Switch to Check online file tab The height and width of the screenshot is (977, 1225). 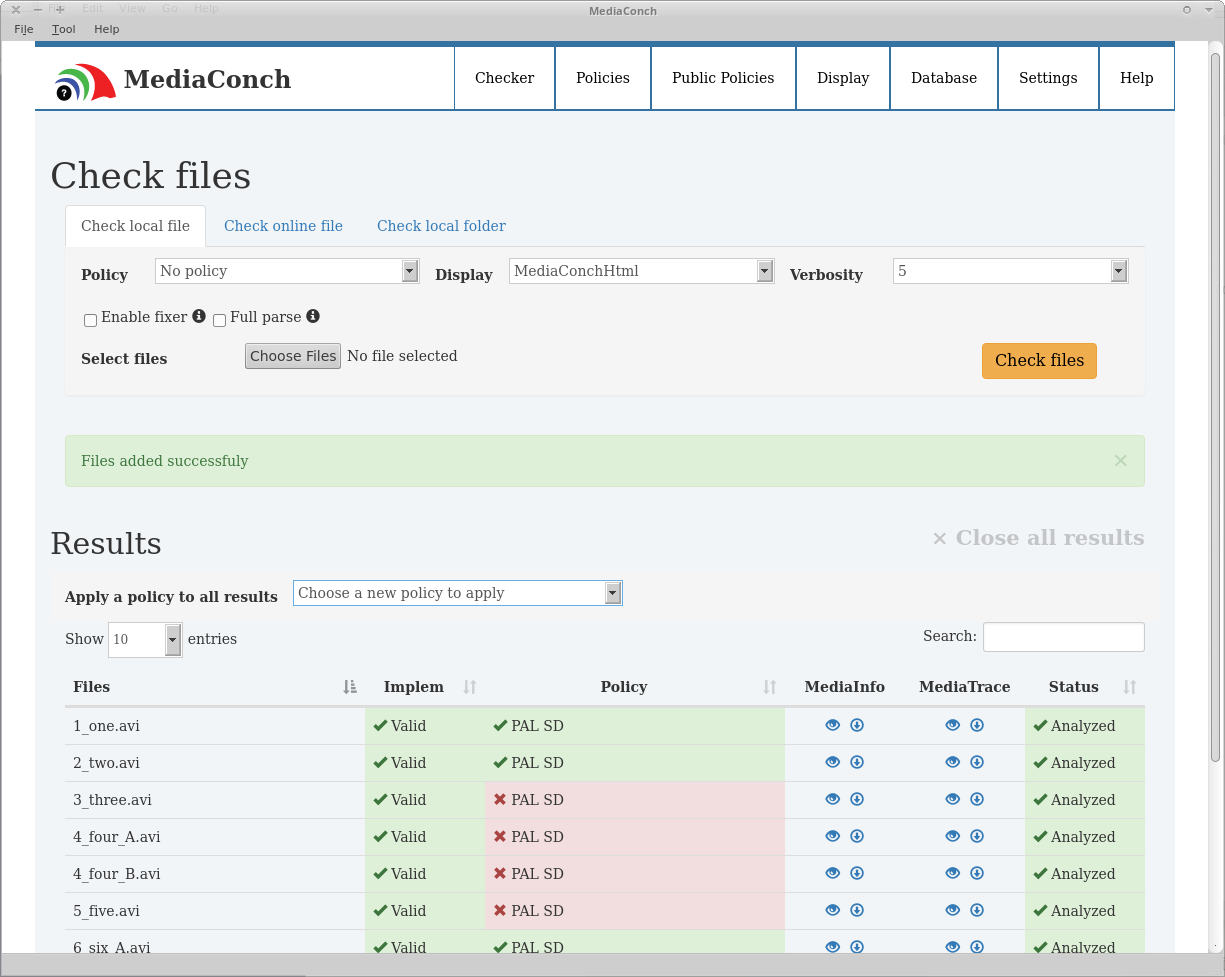coord(283,226)
